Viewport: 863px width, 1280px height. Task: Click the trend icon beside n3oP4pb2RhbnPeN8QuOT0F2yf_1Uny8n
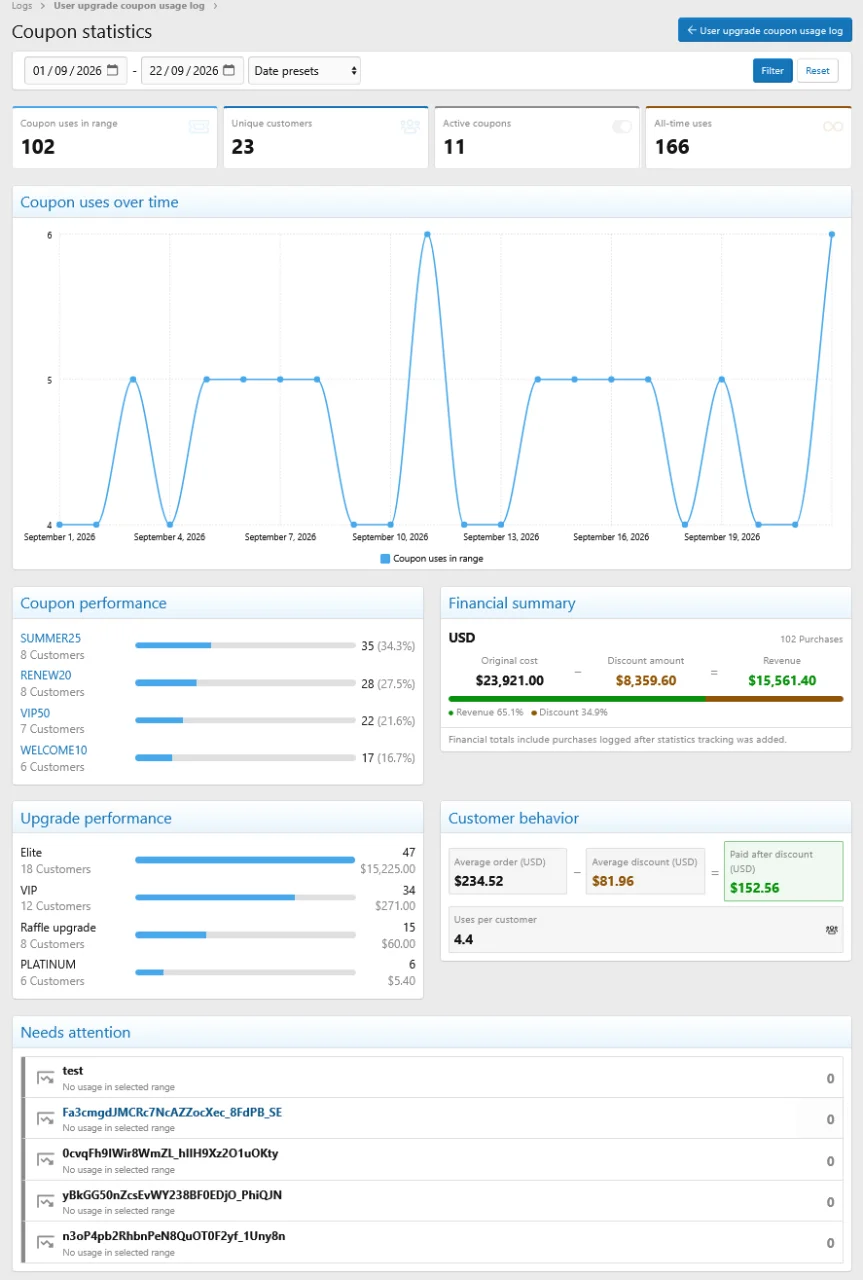click(45, 1243)
